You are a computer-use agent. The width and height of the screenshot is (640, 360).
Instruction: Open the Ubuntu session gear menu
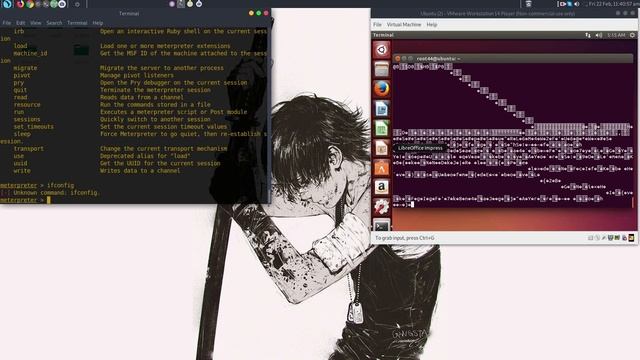(x=632, y=35)
